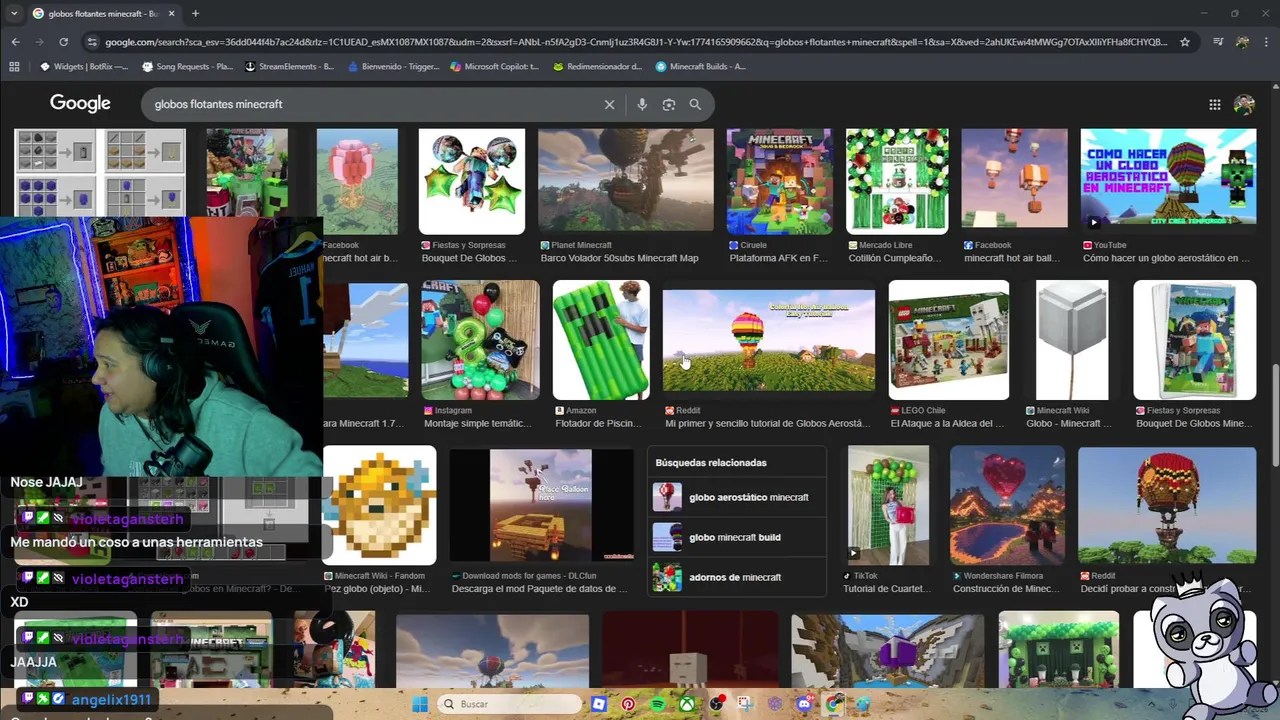The height and width of the screenshot is (720, 1280).
Task: Select the adornos de minecraft related search
Action: 738,577
